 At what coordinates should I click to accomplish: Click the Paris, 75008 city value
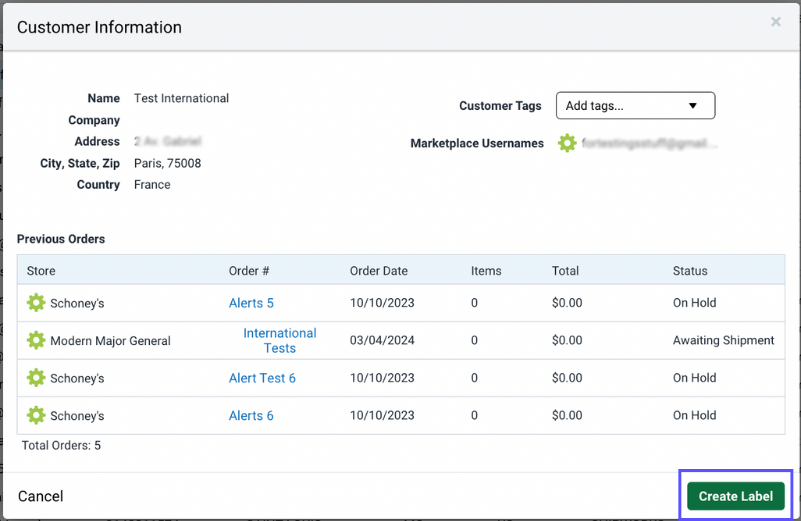(x=168, y=163)
